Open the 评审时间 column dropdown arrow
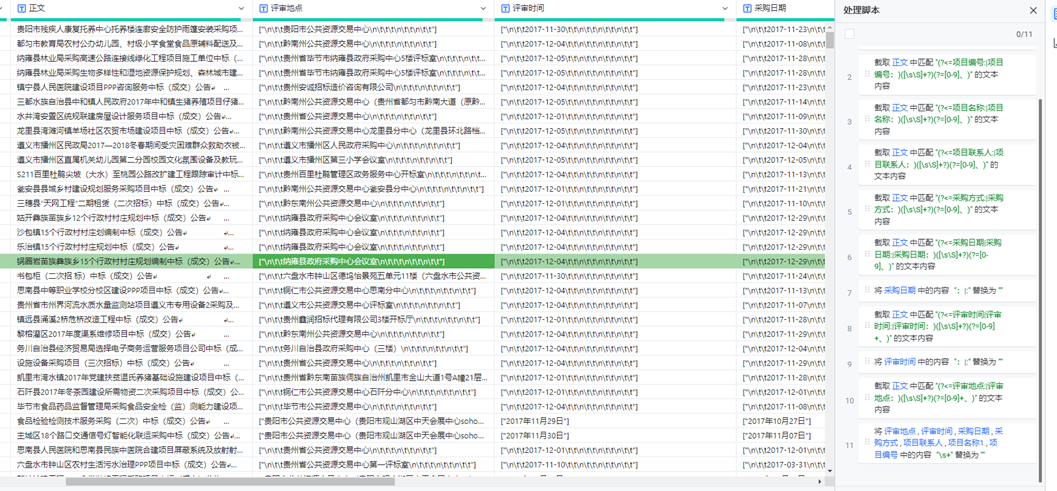The image size is (1057, 491). [725, 8]
